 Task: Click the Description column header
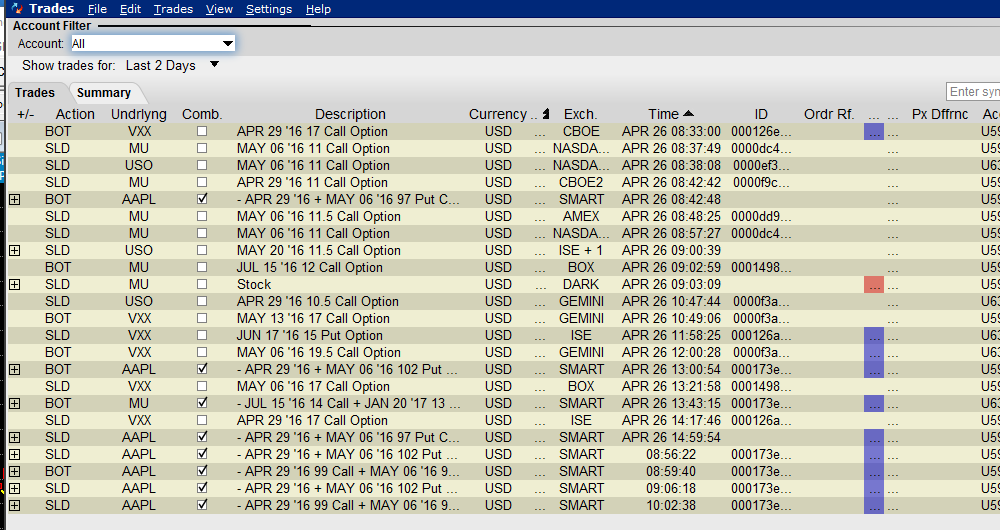tap(350, 114)
